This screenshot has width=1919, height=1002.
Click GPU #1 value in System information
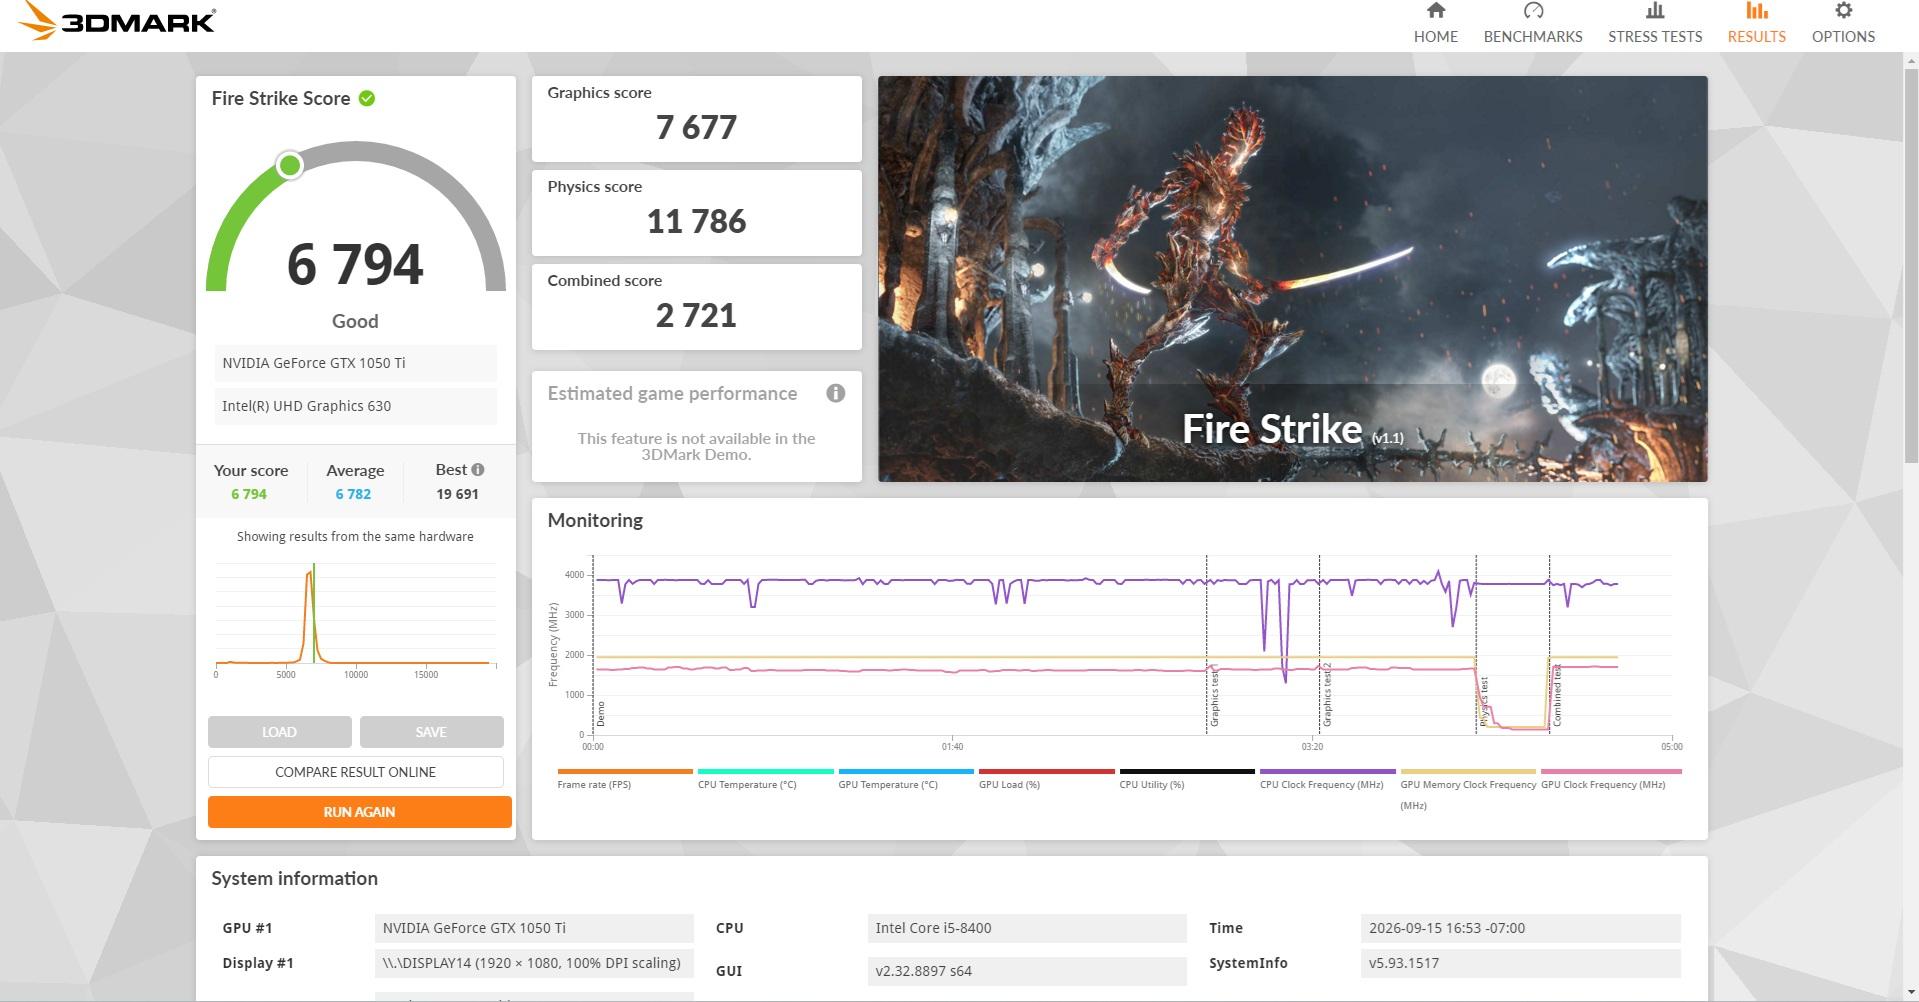click(534, 928)
